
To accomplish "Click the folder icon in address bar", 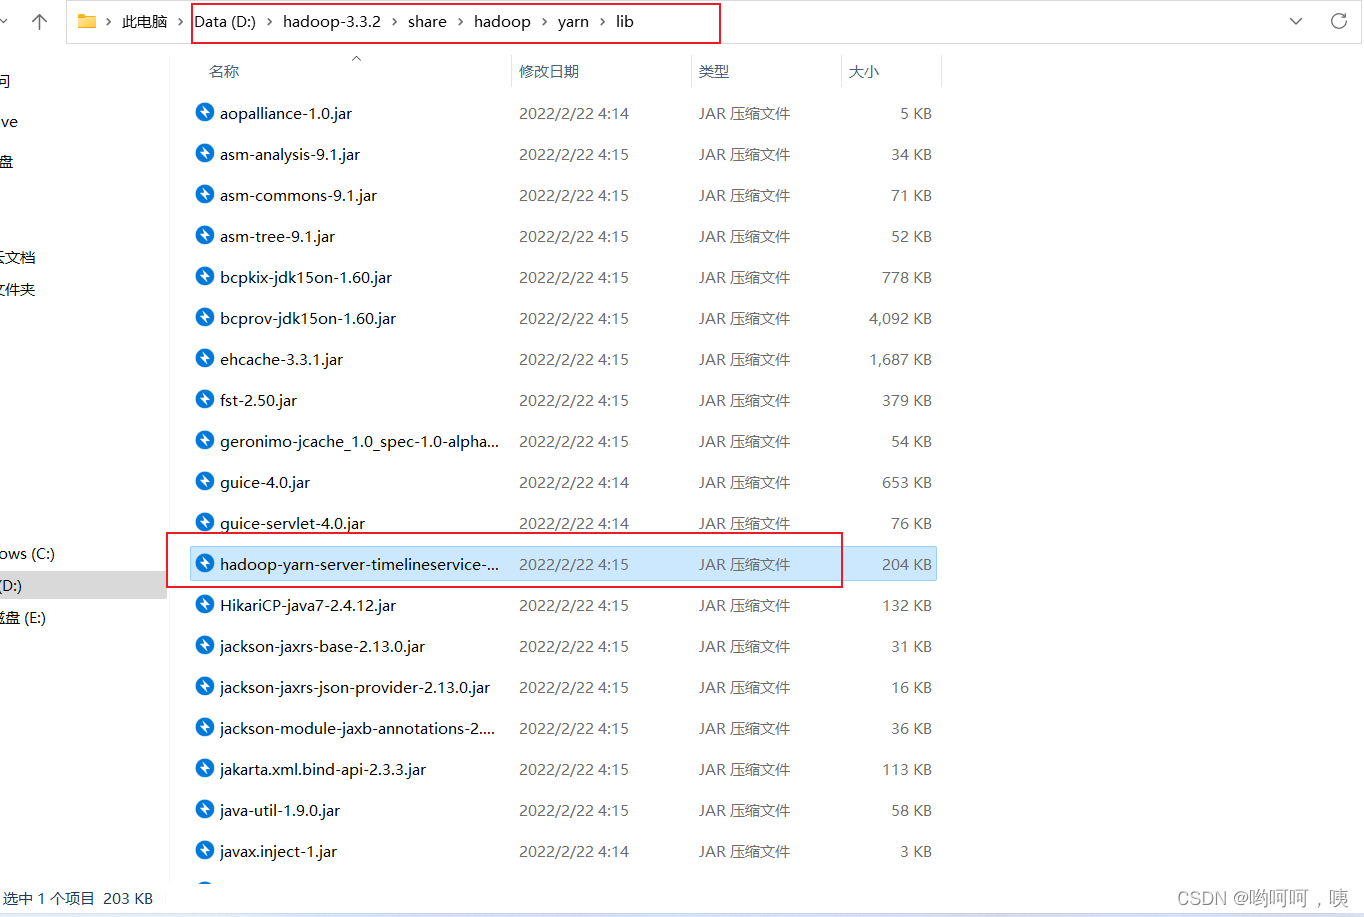I will point(87,21).
